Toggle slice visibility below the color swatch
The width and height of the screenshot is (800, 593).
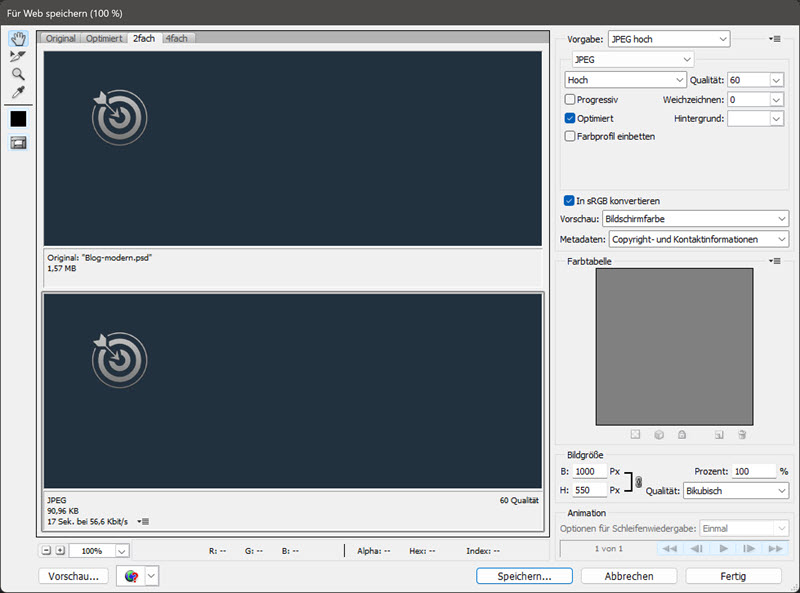17,140
